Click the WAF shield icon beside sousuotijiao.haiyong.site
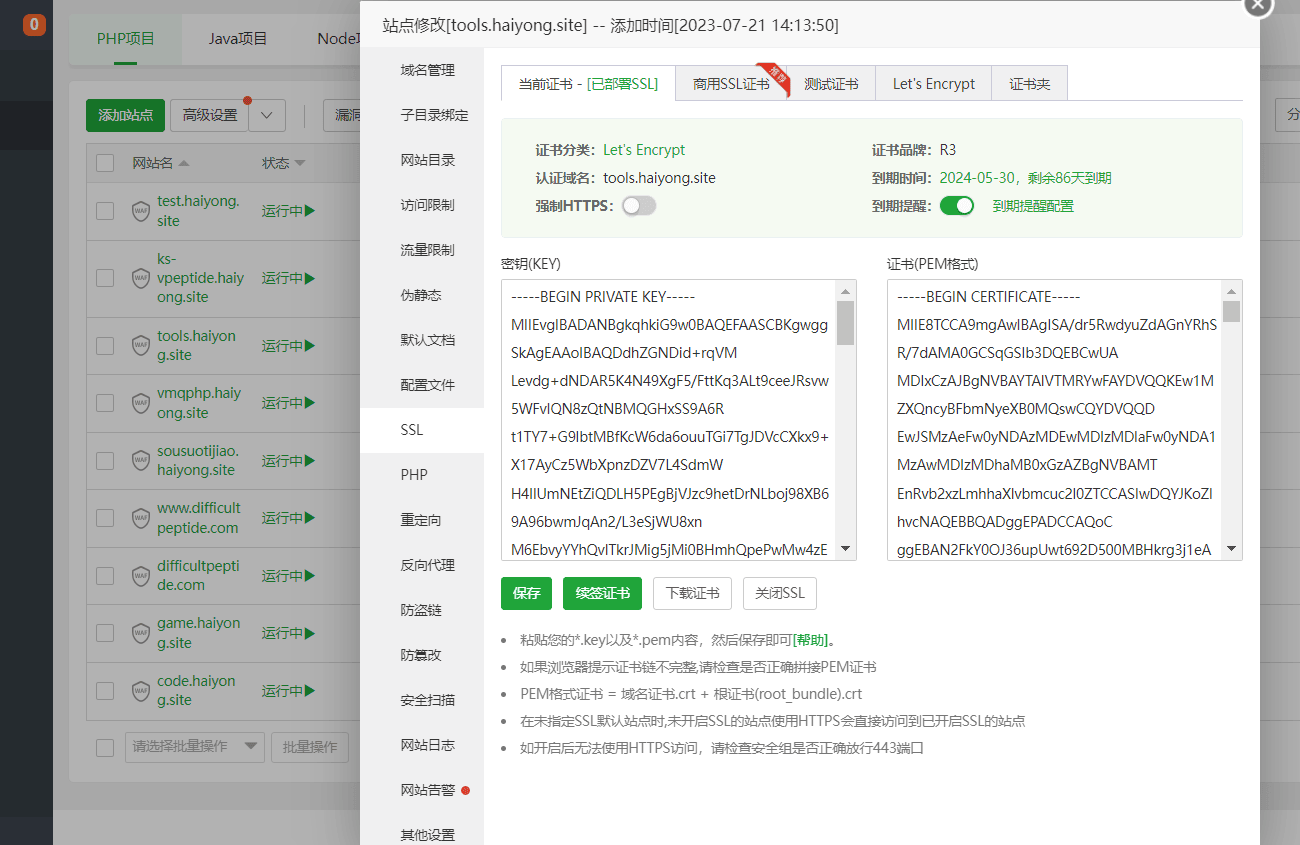Screen dimensions: 1300x845 141,461
